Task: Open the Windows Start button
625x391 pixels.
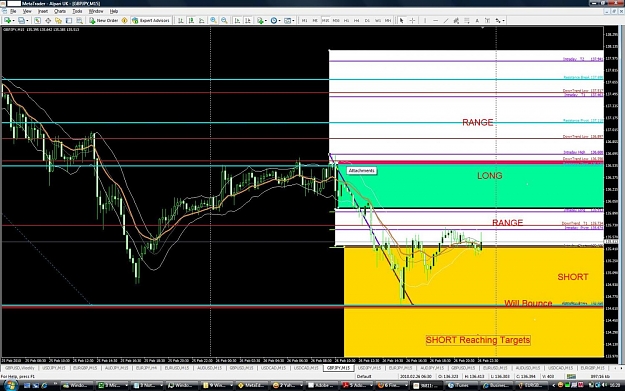Action: pos(10,385)
